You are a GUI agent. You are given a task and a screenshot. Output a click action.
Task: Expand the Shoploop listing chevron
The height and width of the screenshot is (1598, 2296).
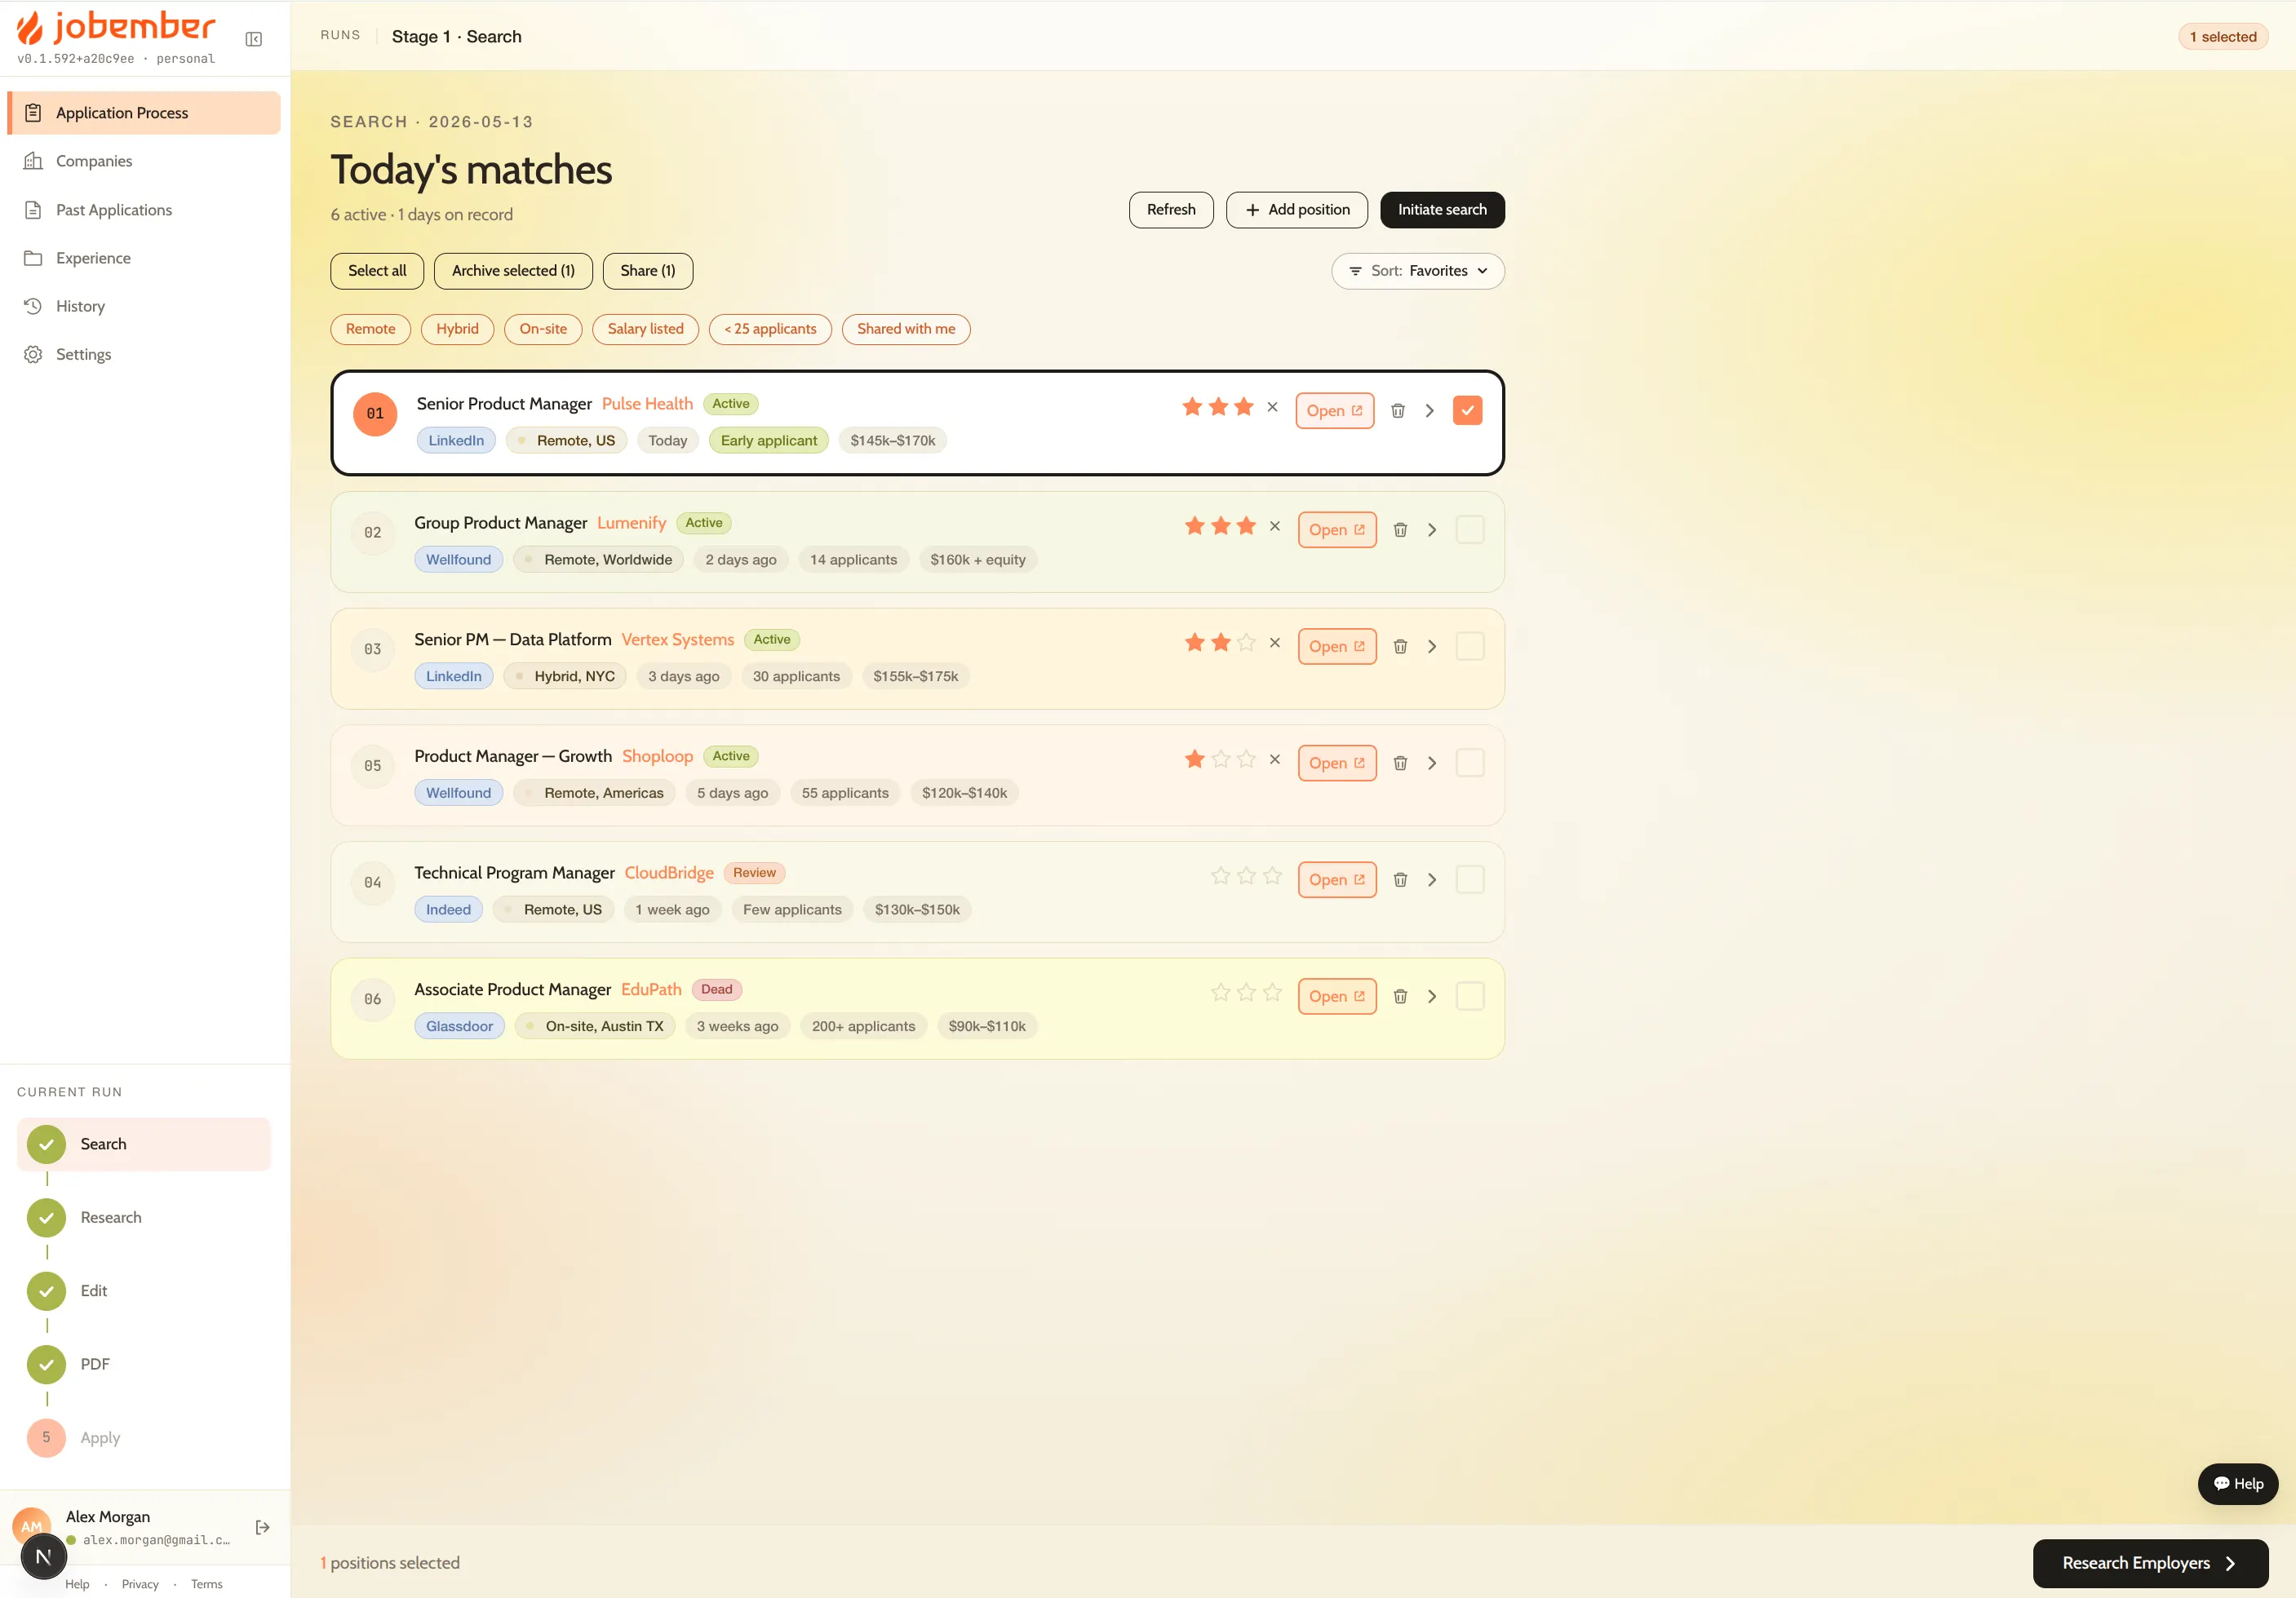click(1431, 763)
